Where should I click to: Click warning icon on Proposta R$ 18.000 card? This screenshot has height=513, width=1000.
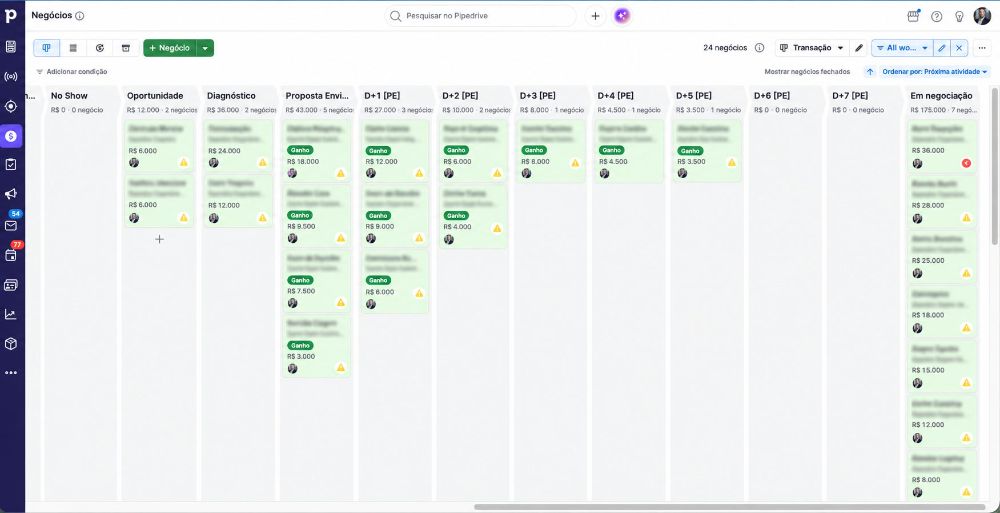point(341,173)
